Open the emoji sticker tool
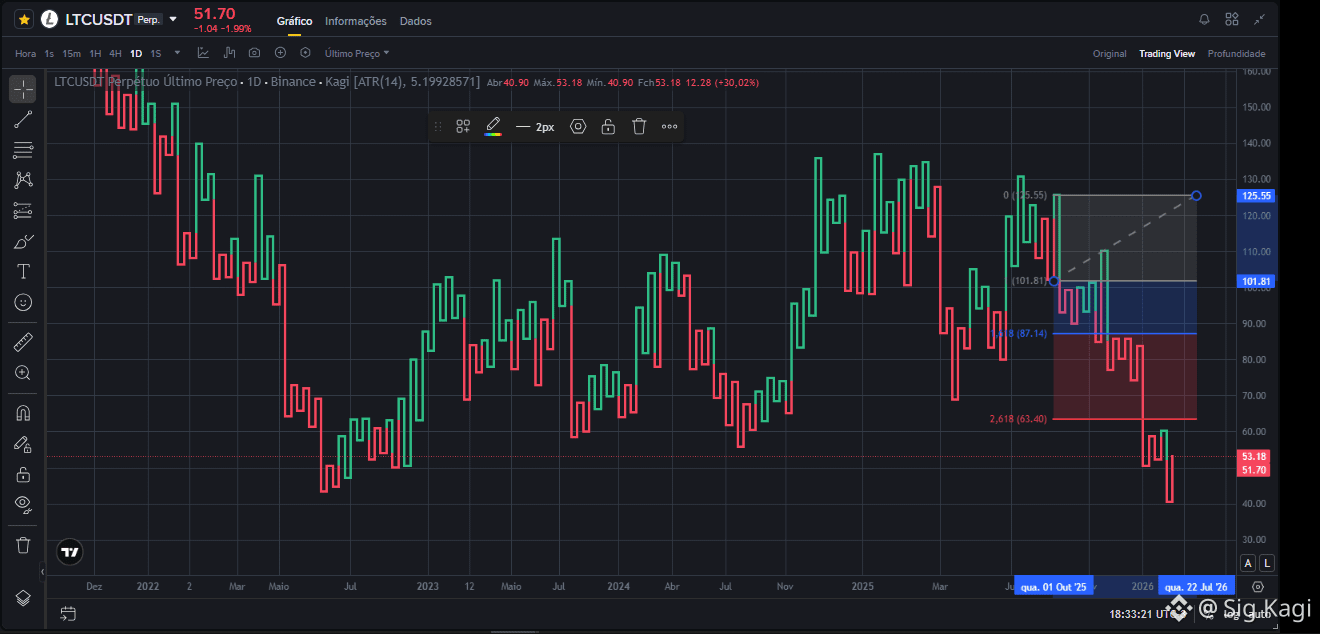 pos(23,301)
